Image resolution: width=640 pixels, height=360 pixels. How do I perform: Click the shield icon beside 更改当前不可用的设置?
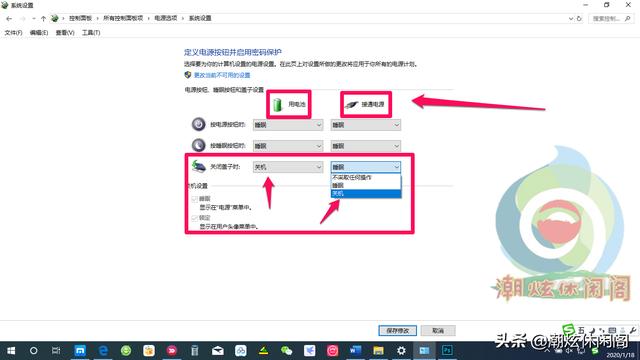pyautogui.click(x=188, y=75)
